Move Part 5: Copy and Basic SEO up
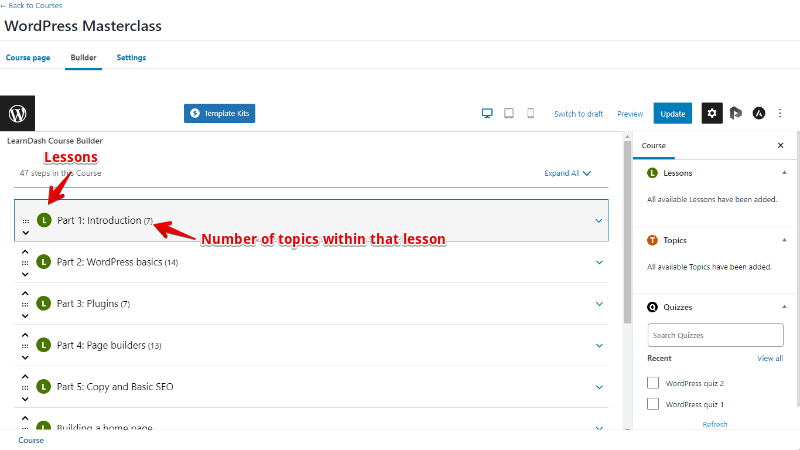800x450 pixels. pos(25,377)
